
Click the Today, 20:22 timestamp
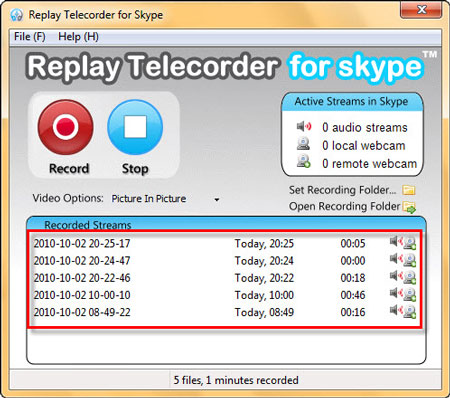(x=264, y=278)
